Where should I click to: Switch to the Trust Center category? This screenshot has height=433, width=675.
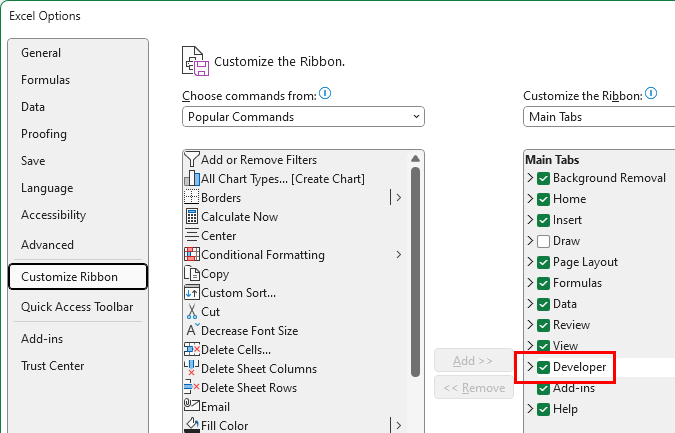click(x=53, y=366)
